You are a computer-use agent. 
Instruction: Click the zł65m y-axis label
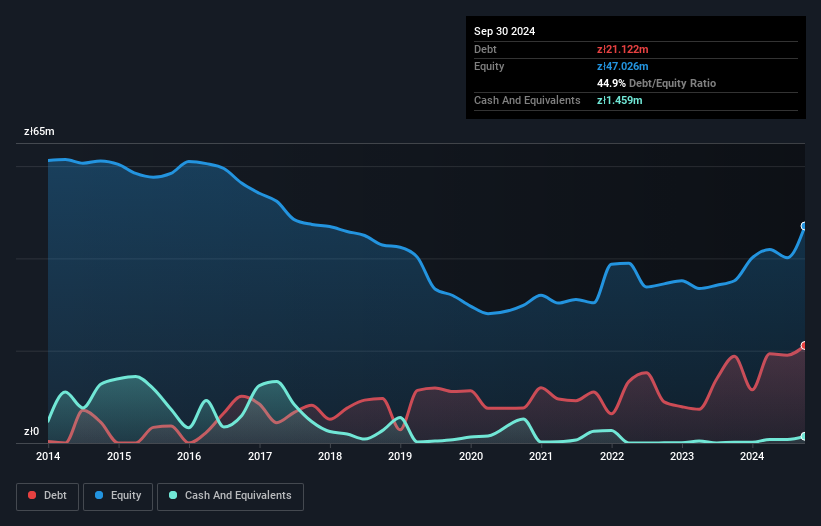39,131
